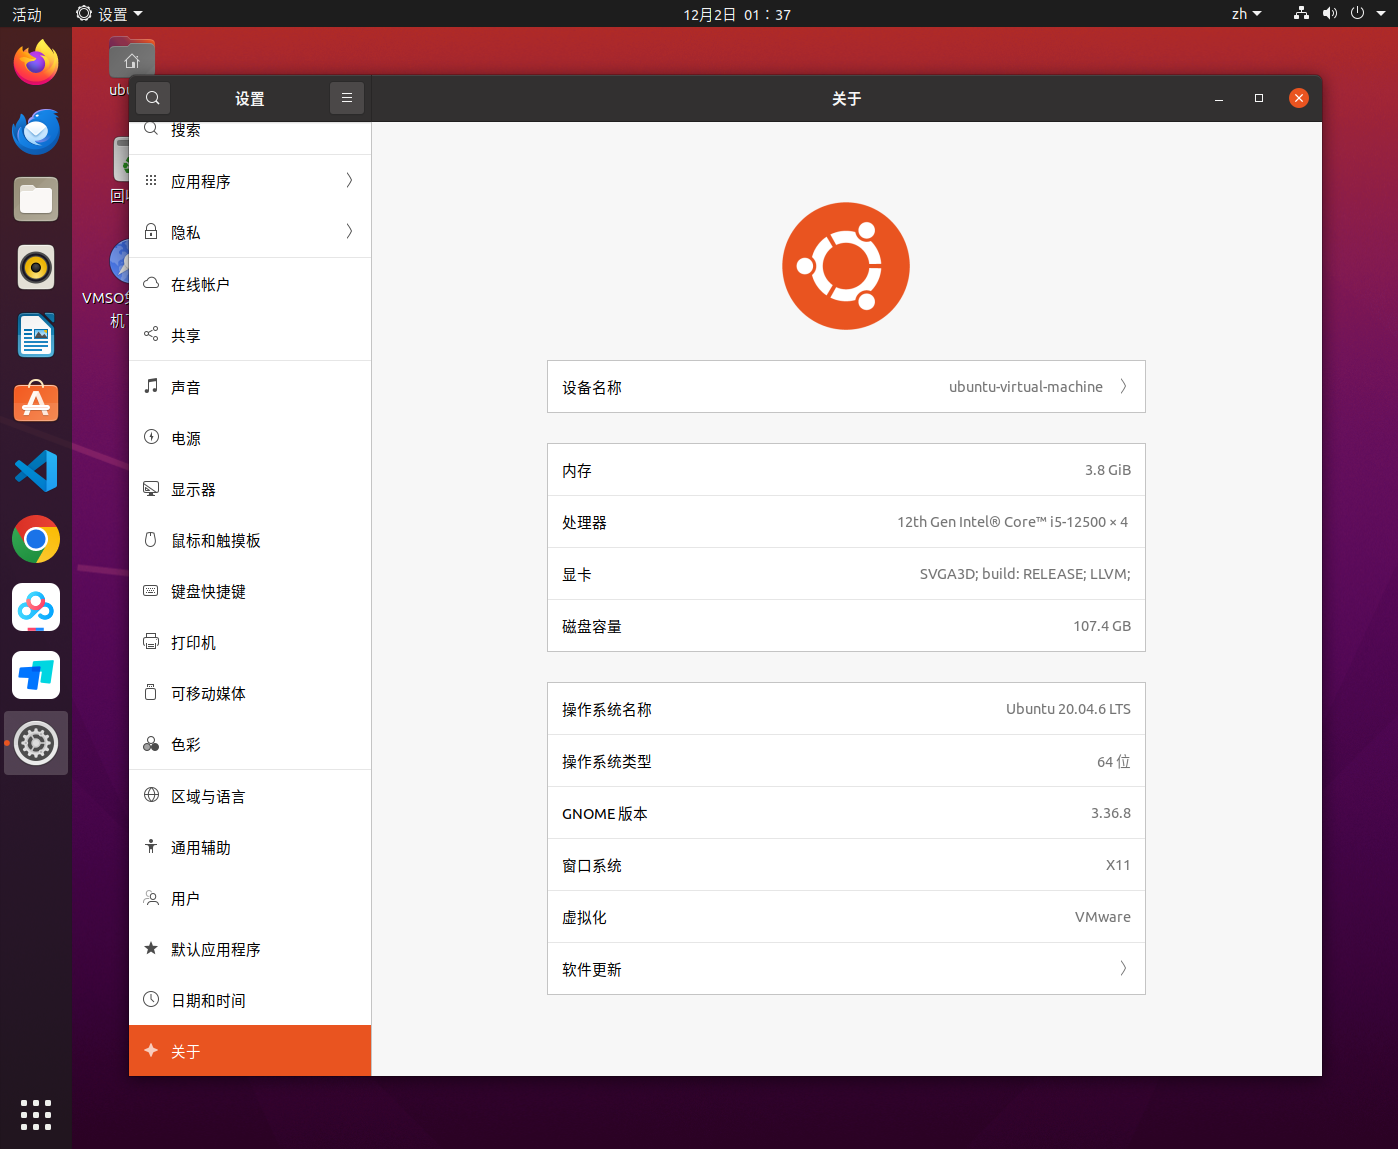1398x1149 pixels.
Task: Open 软件更新 row
Action: pyautogui.click(x=846, y=969)
